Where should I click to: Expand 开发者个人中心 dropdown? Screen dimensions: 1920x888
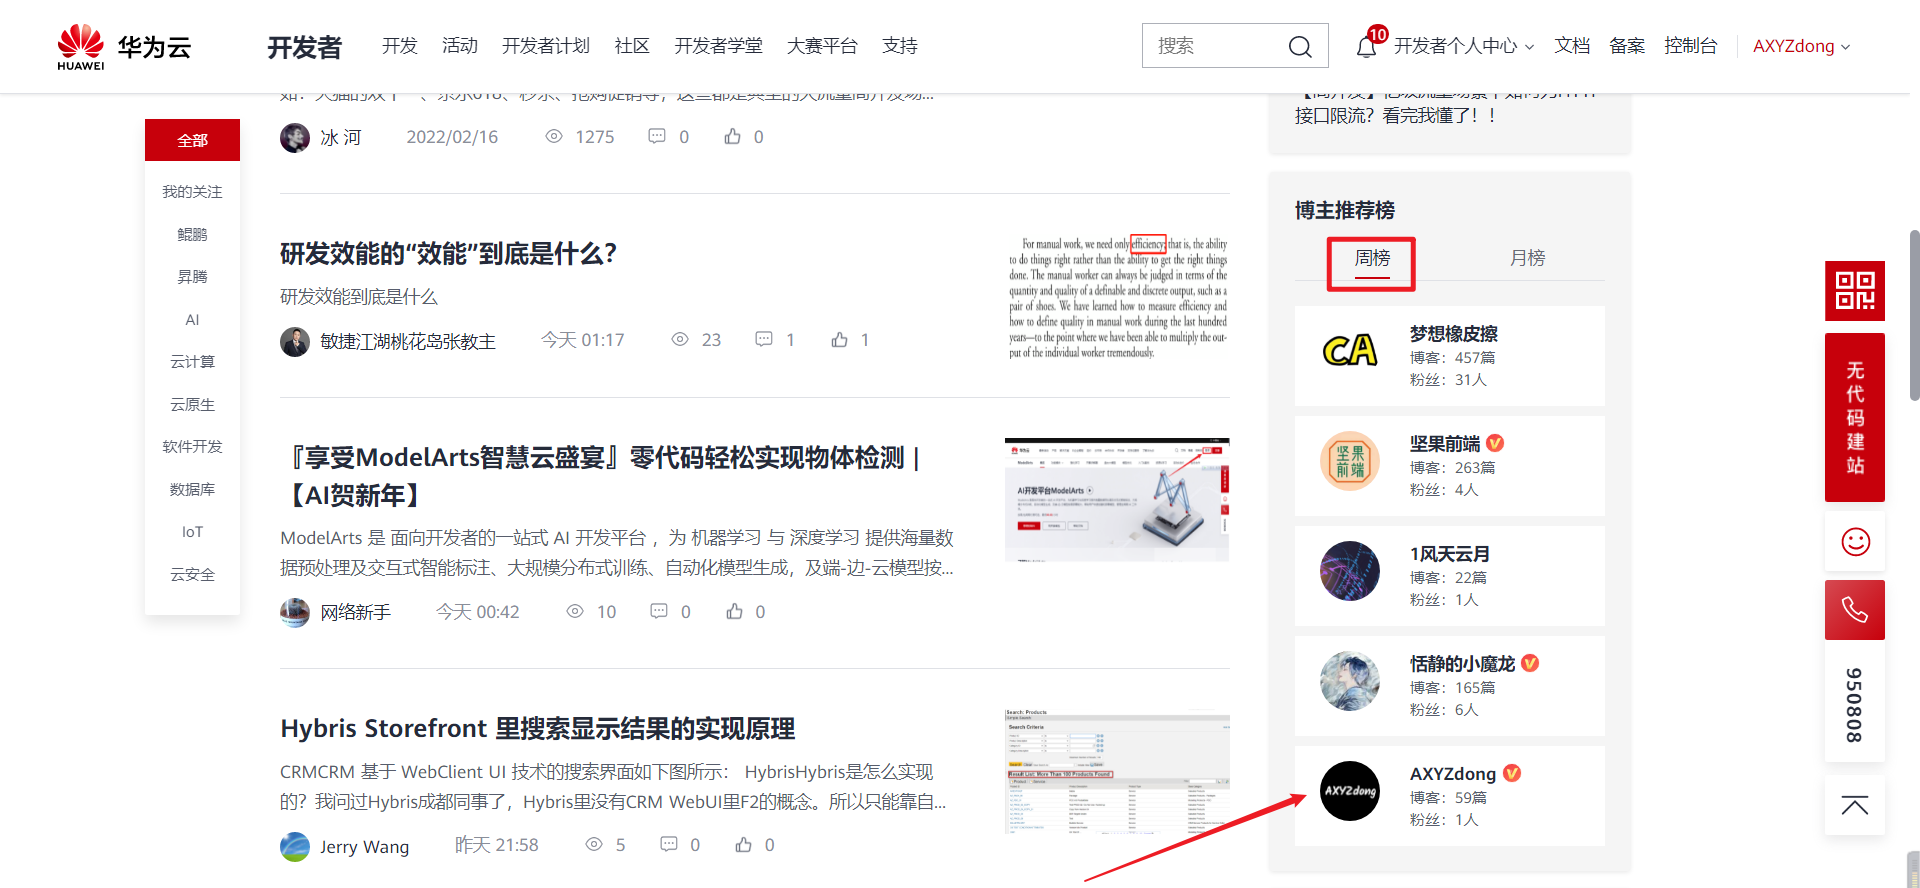1464,46
